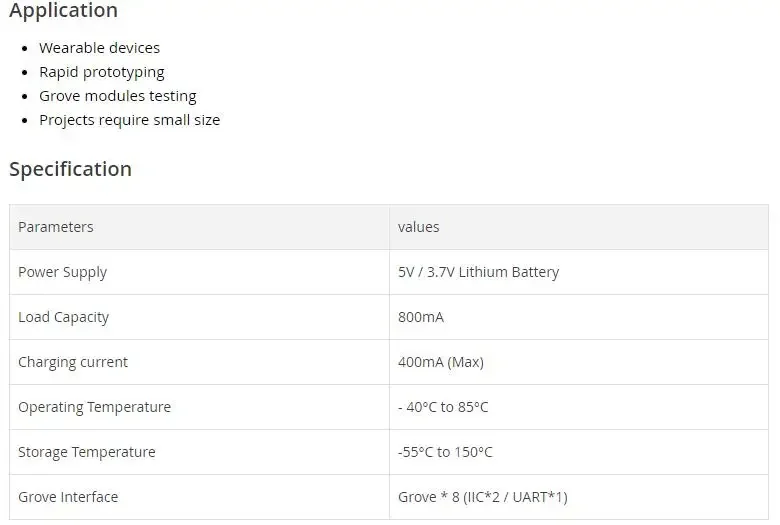Select the Power Supply row label

62,272
